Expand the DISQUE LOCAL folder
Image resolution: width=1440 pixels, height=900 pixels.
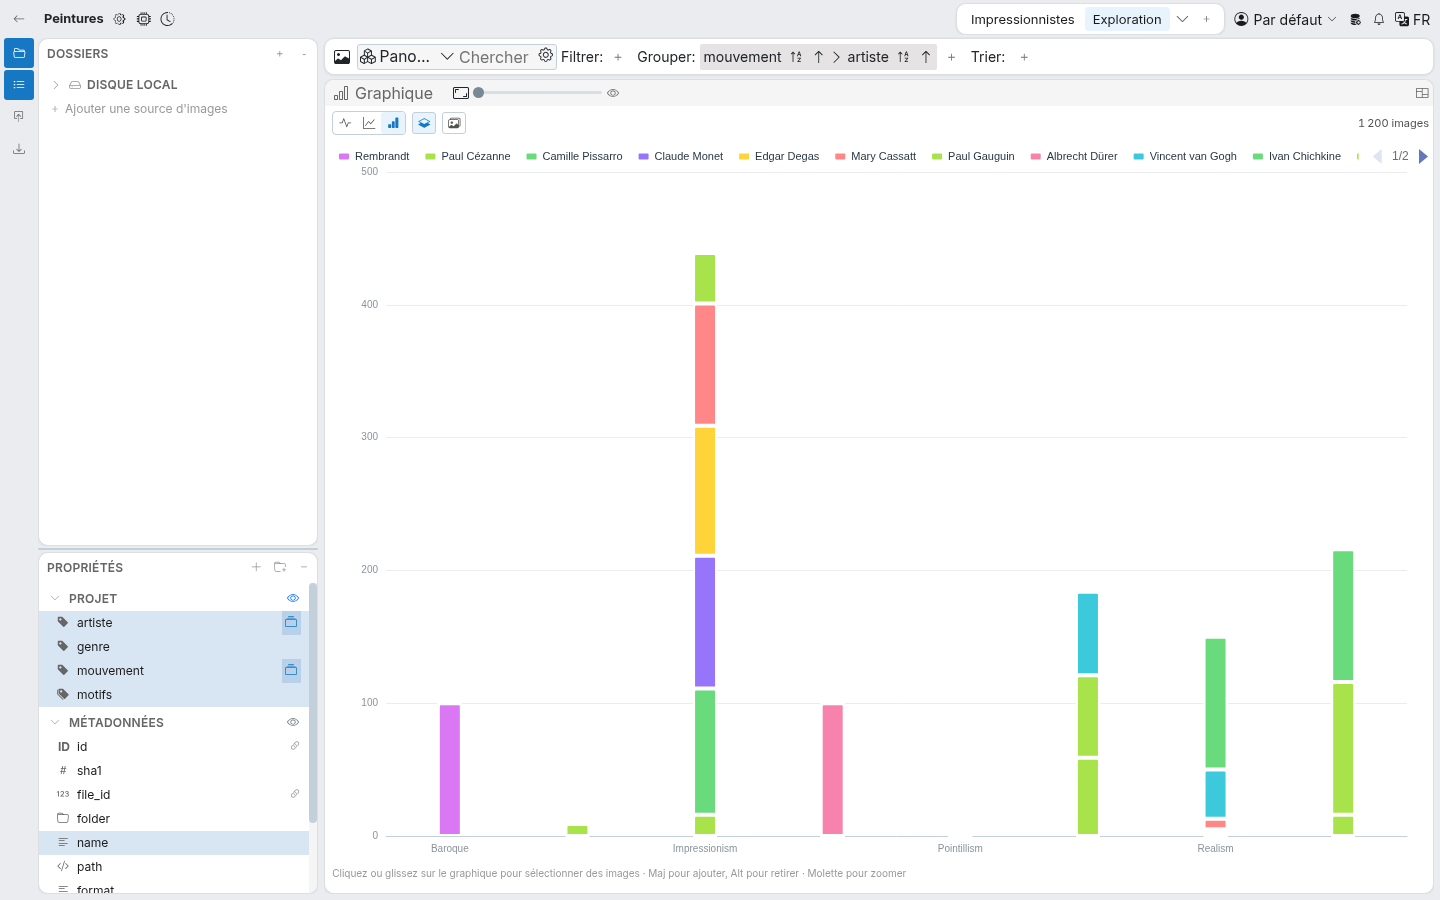56,85
